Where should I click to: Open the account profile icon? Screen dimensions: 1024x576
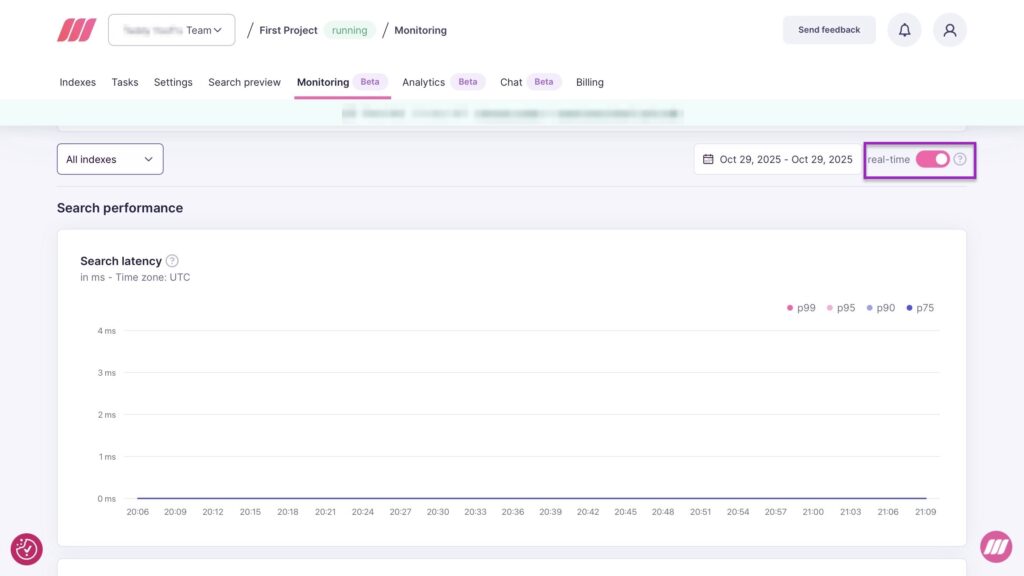click(x=949, y=29)
